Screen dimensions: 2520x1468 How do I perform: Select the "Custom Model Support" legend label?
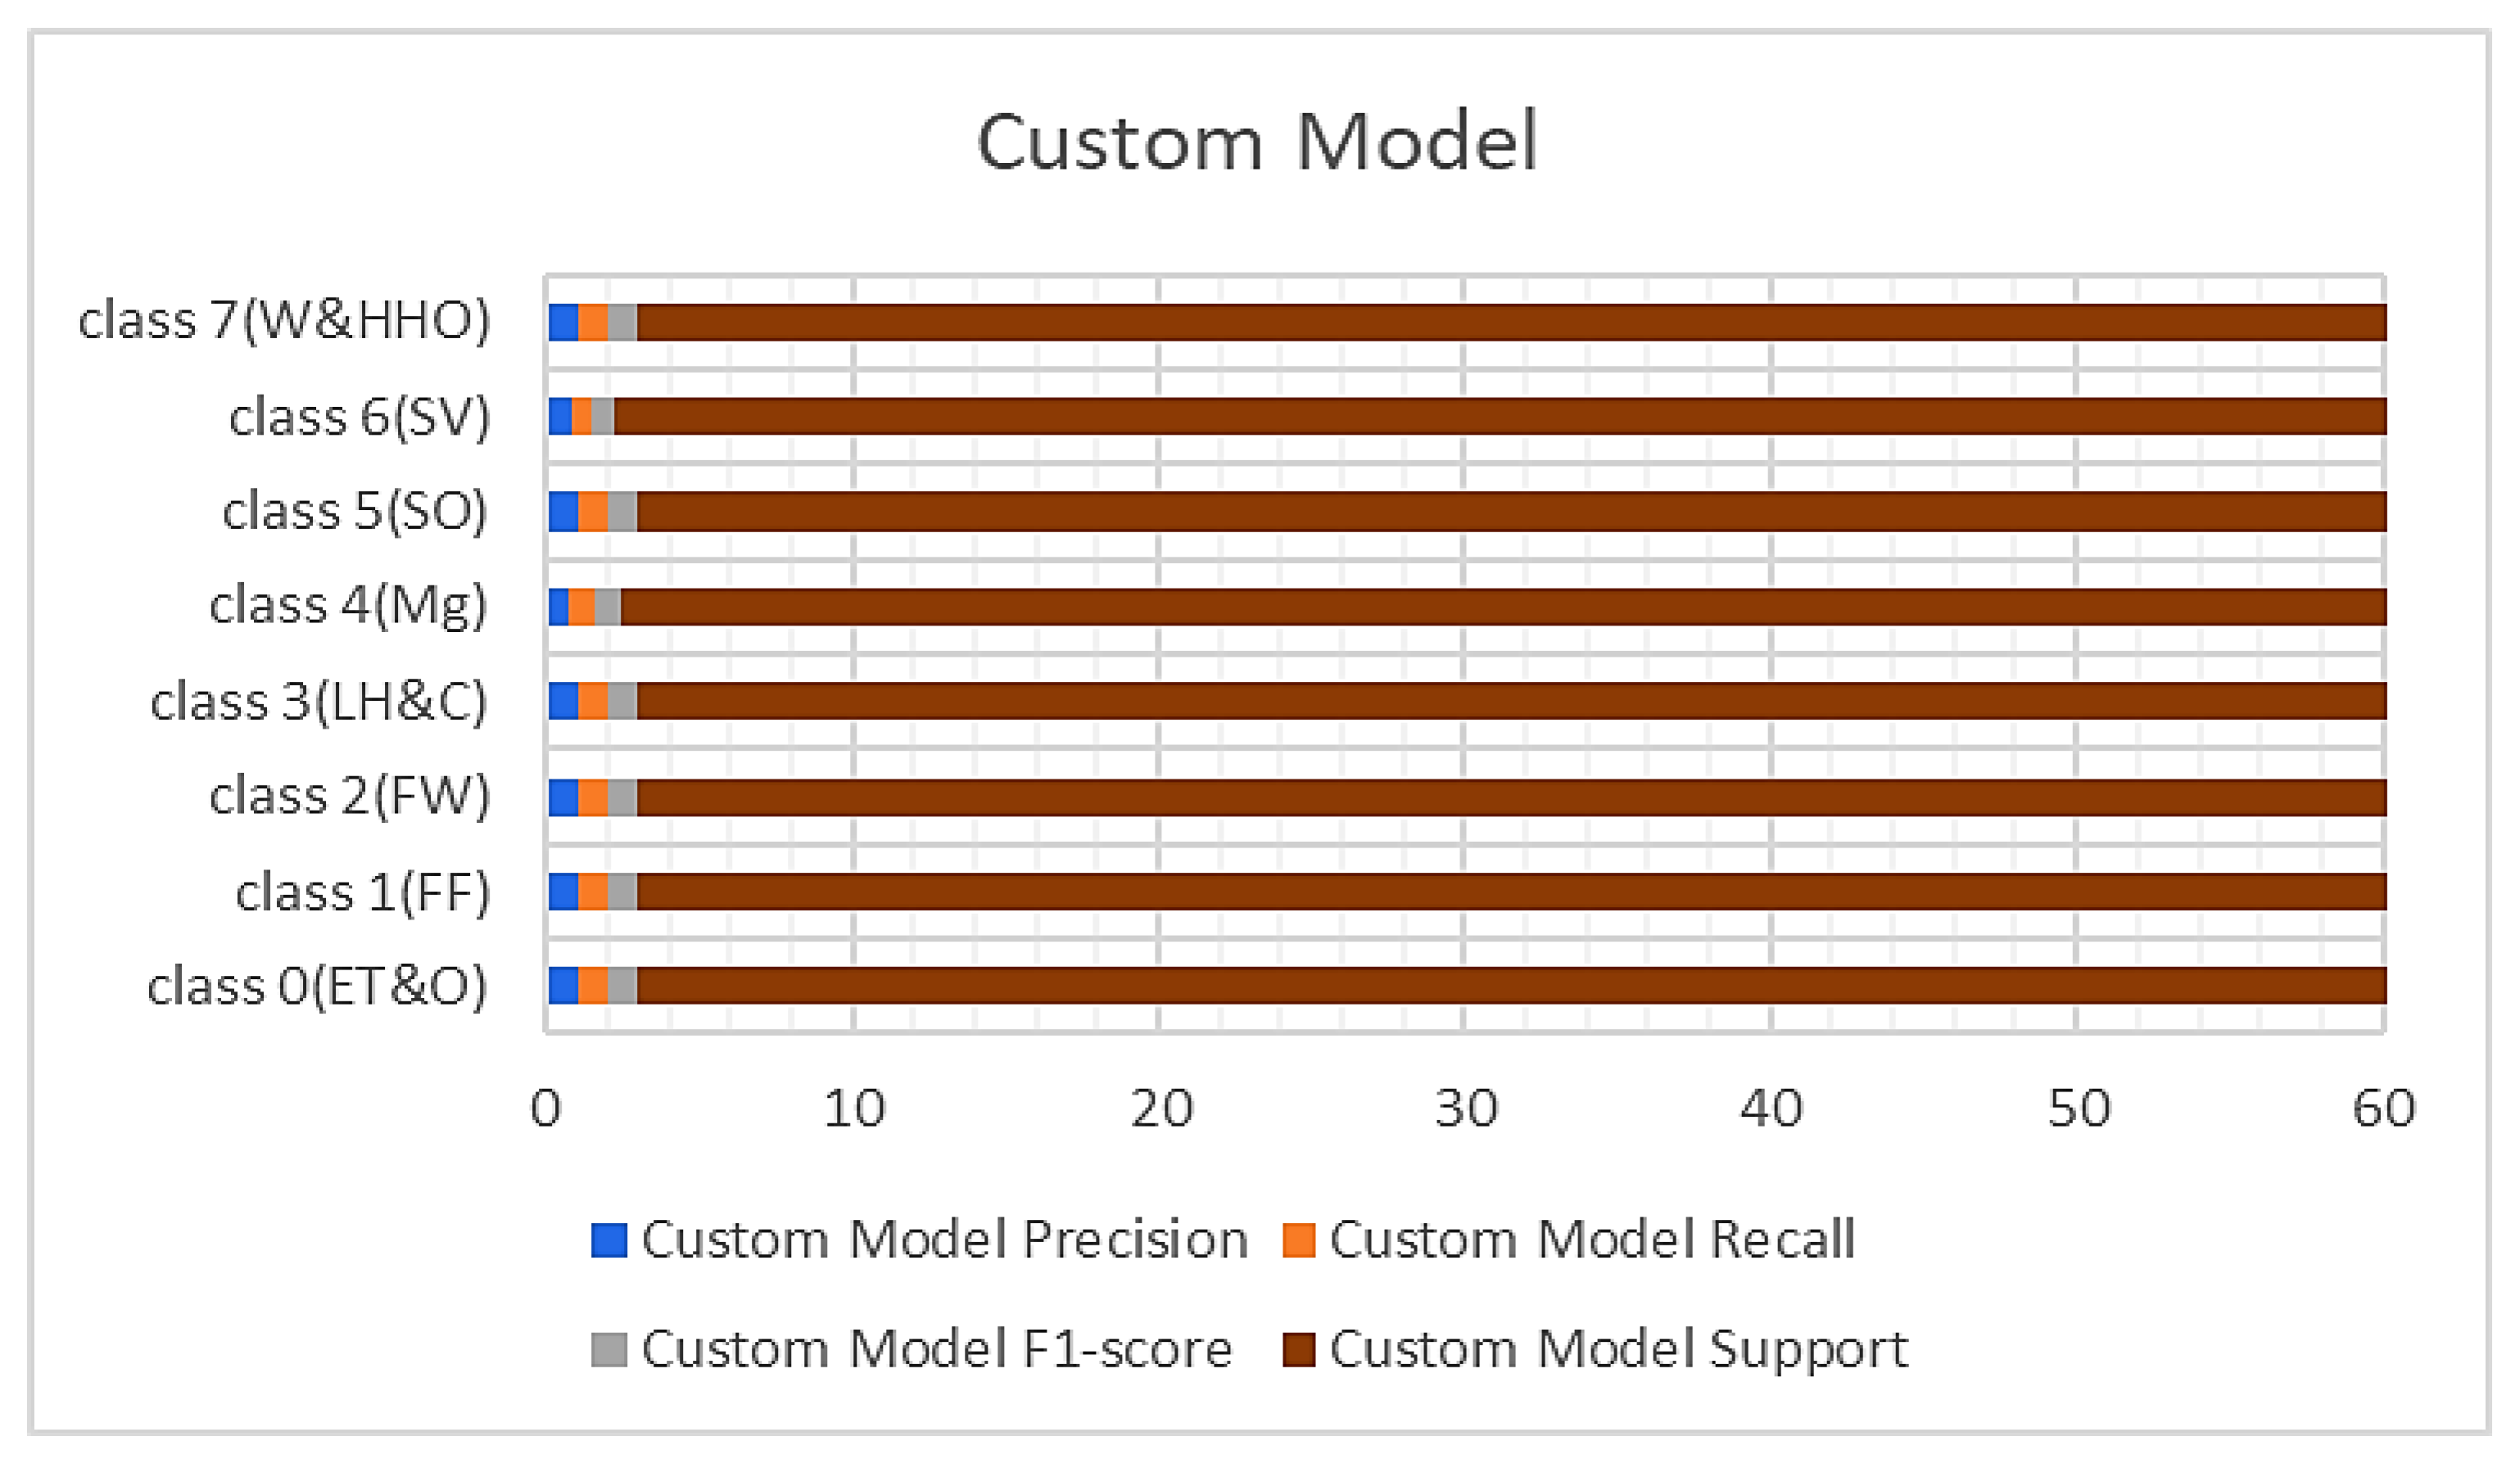[1618, 1349]
